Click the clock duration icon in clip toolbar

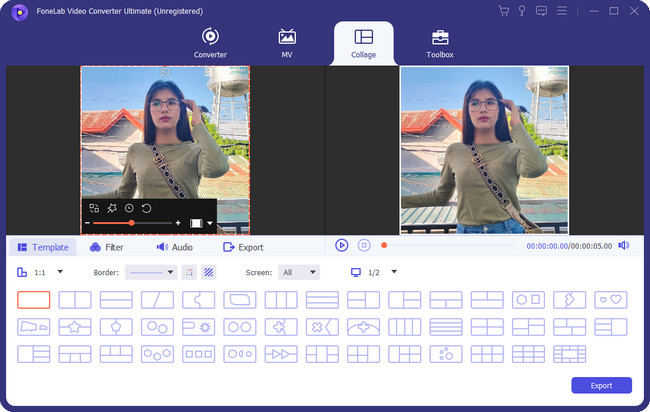(x=129, y=208)
